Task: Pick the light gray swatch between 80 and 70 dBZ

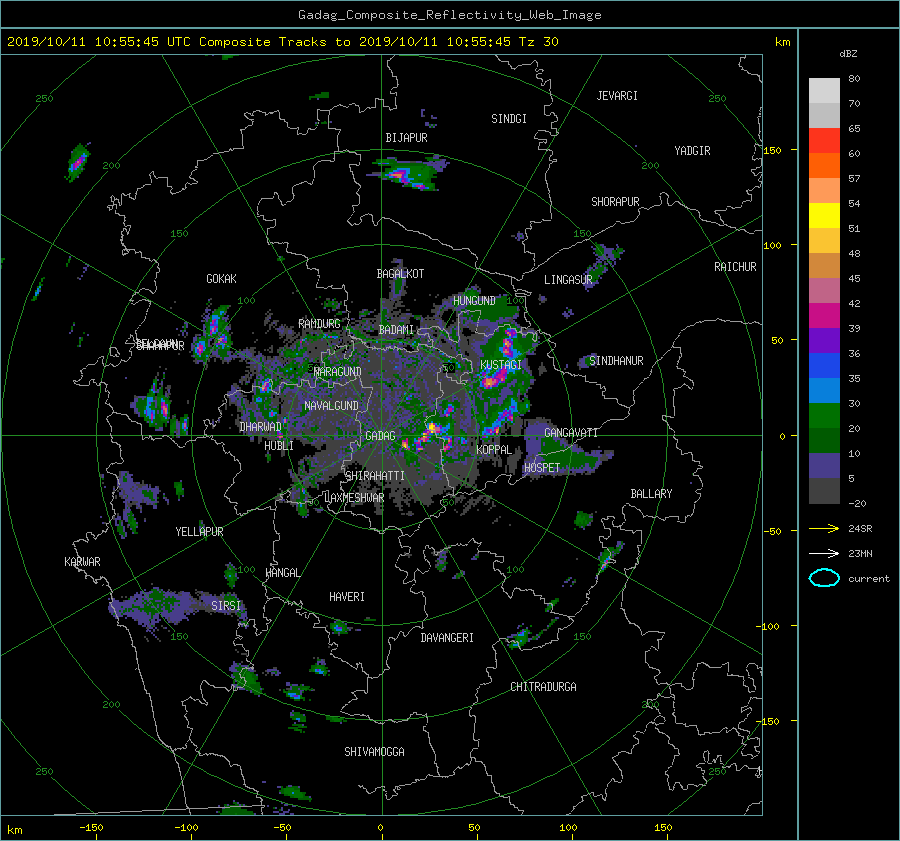Action: coord(824,91)
